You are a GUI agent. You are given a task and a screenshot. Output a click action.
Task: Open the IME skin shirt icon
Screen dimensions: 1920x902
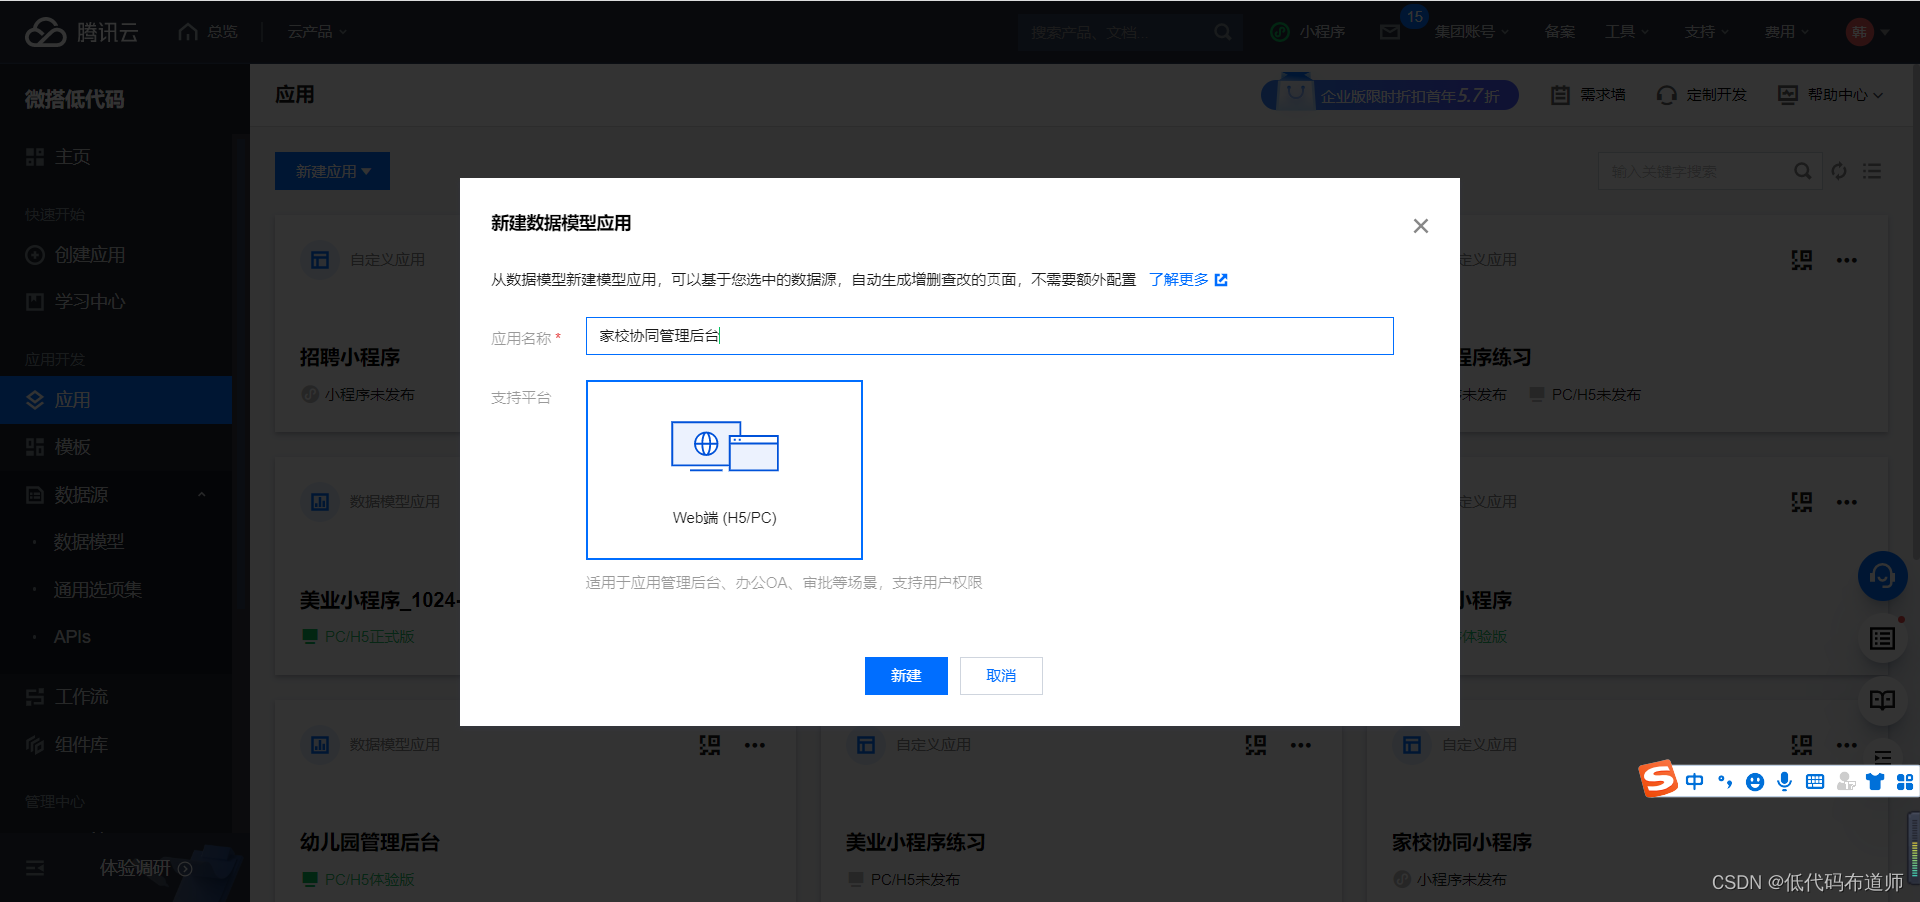(x=1876, y=782)
